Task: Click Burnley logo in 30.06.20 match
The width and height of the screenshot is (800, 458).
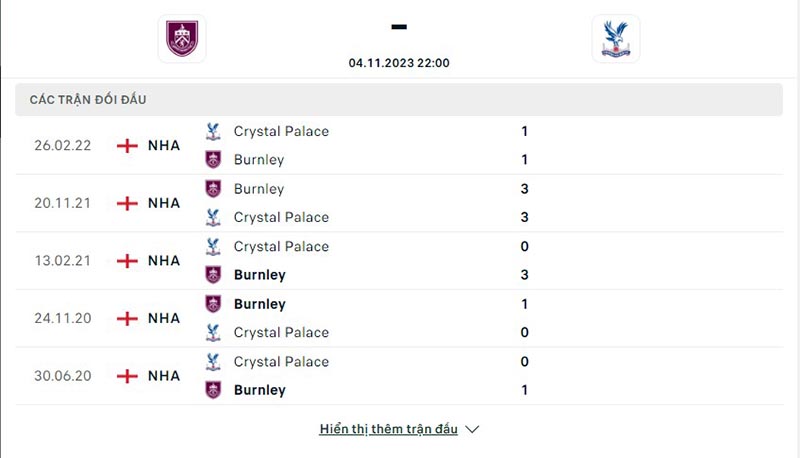Action: (212, 390)
